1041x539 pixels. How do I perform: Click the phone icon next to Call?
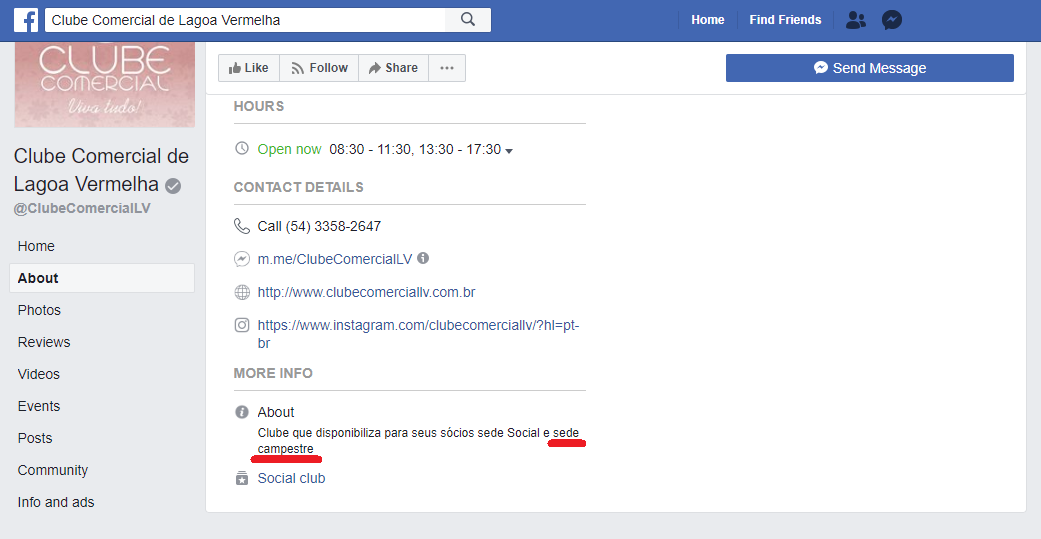242,226
